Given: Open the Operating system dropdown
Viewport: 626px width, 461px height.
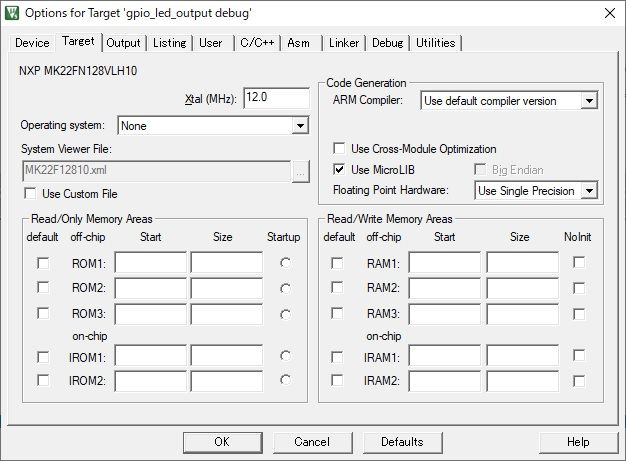Looking at the screenshot, I should coord(214,126).
